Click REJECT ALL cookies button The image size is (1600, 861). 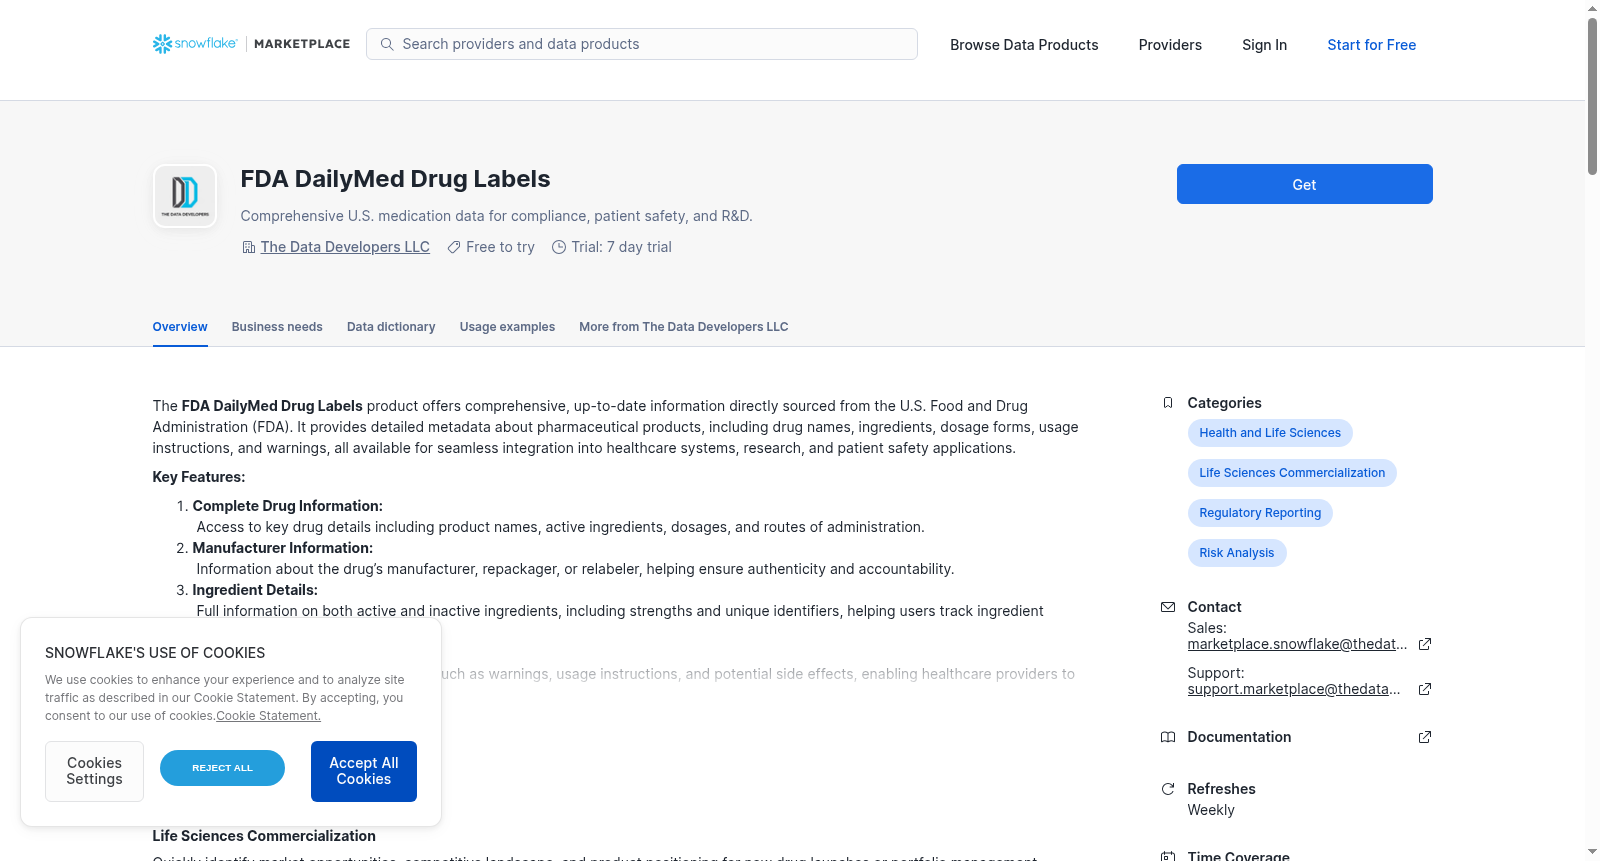pyautogui.click(x=222, y=768)
